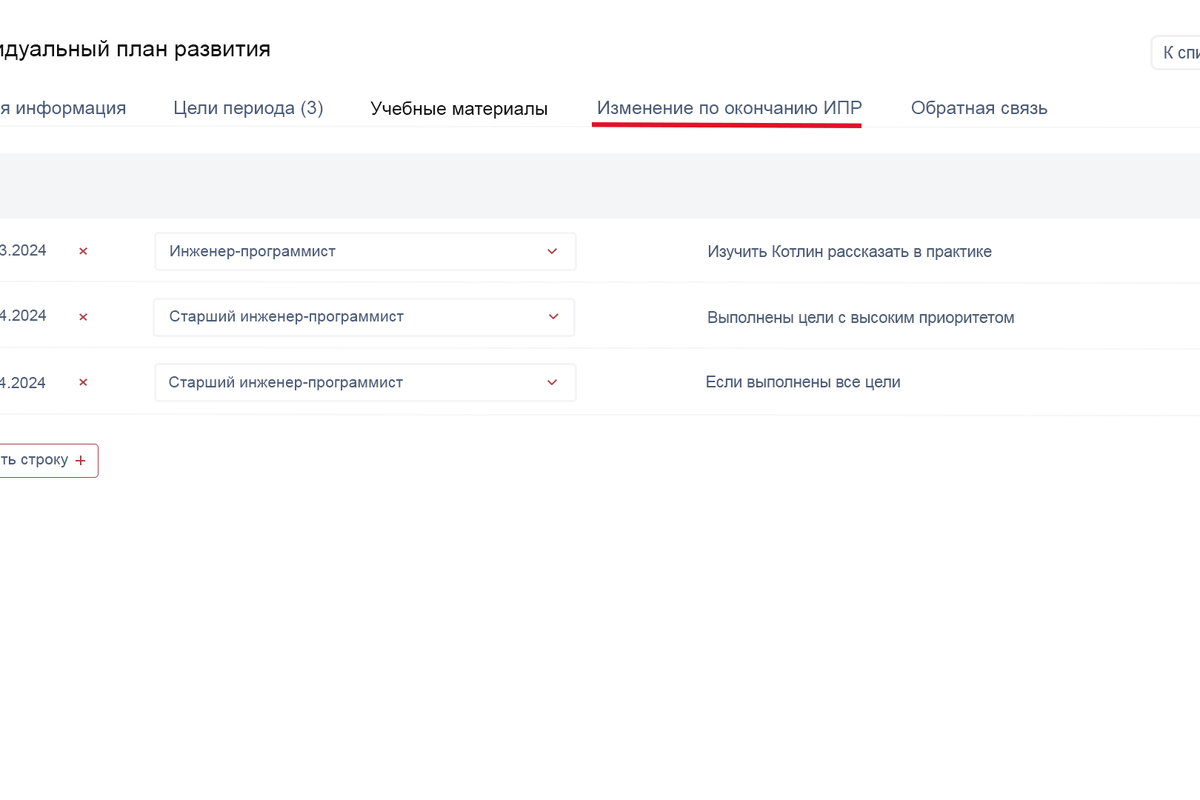Edit 'Выполнены цели с высоким приоритетом' text
Image resolution: width=1200 pixels, height=800 pixels.
[x=860, y=318]
